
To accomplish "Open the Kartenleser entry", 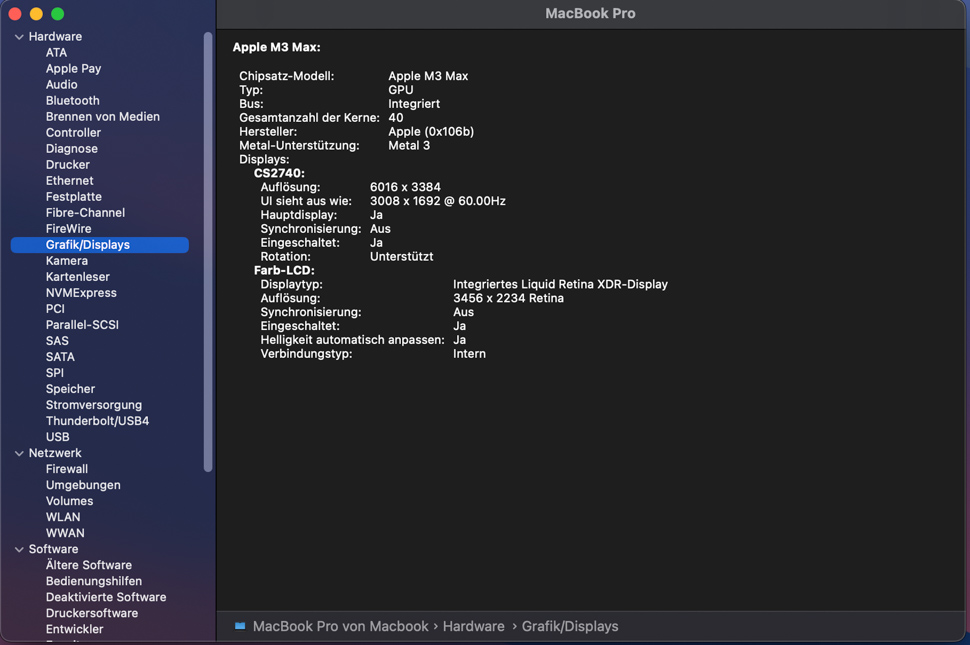I will point(77,277).
